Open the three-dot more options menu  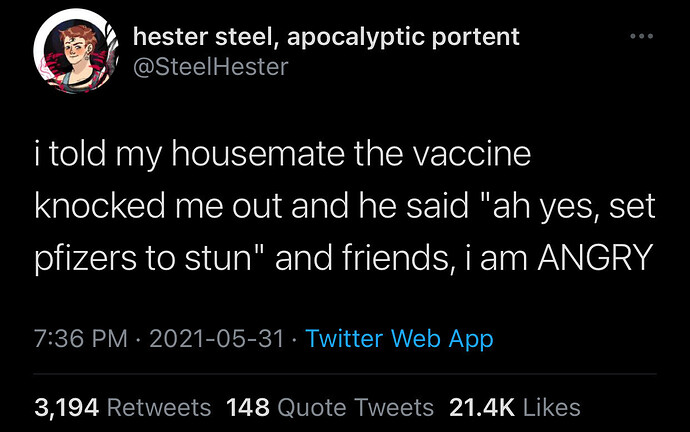coord(641,37)
